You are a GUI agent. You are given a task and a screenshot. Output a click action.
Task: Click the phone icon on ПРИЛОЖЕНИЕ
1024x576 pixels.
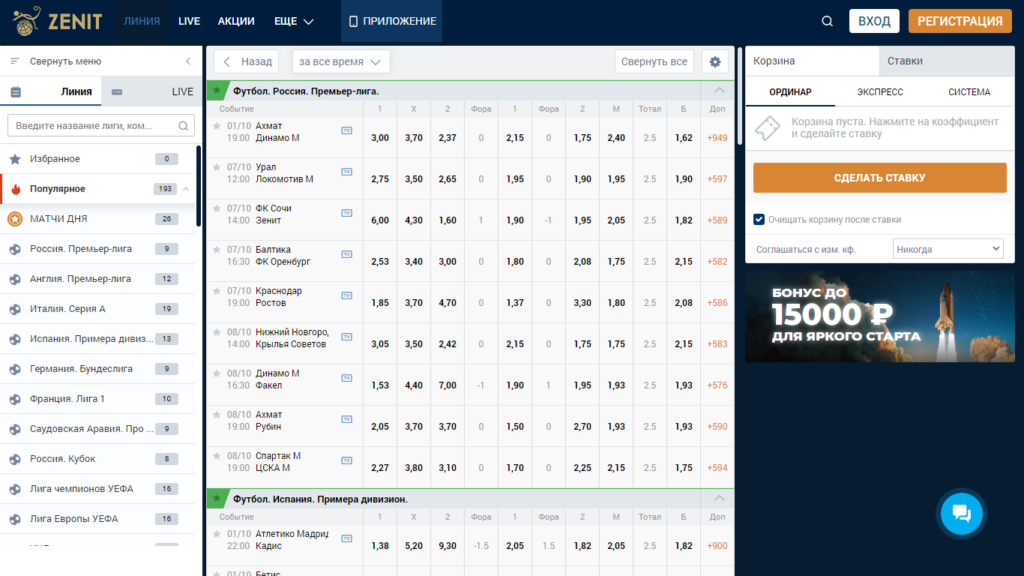click(x=353, y=22)
